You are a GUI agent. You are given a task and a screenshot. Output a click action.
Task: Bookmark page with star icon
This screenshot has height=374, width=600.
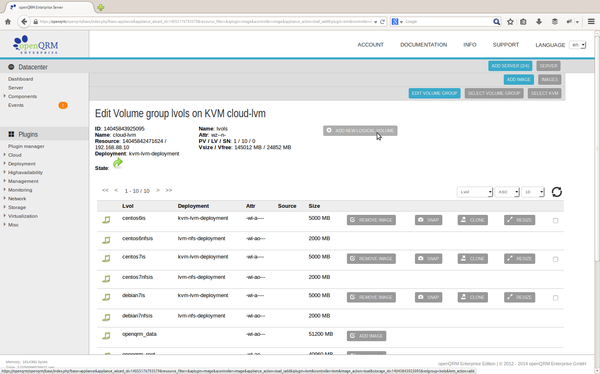pyautogui.click(x=510, y=22)
